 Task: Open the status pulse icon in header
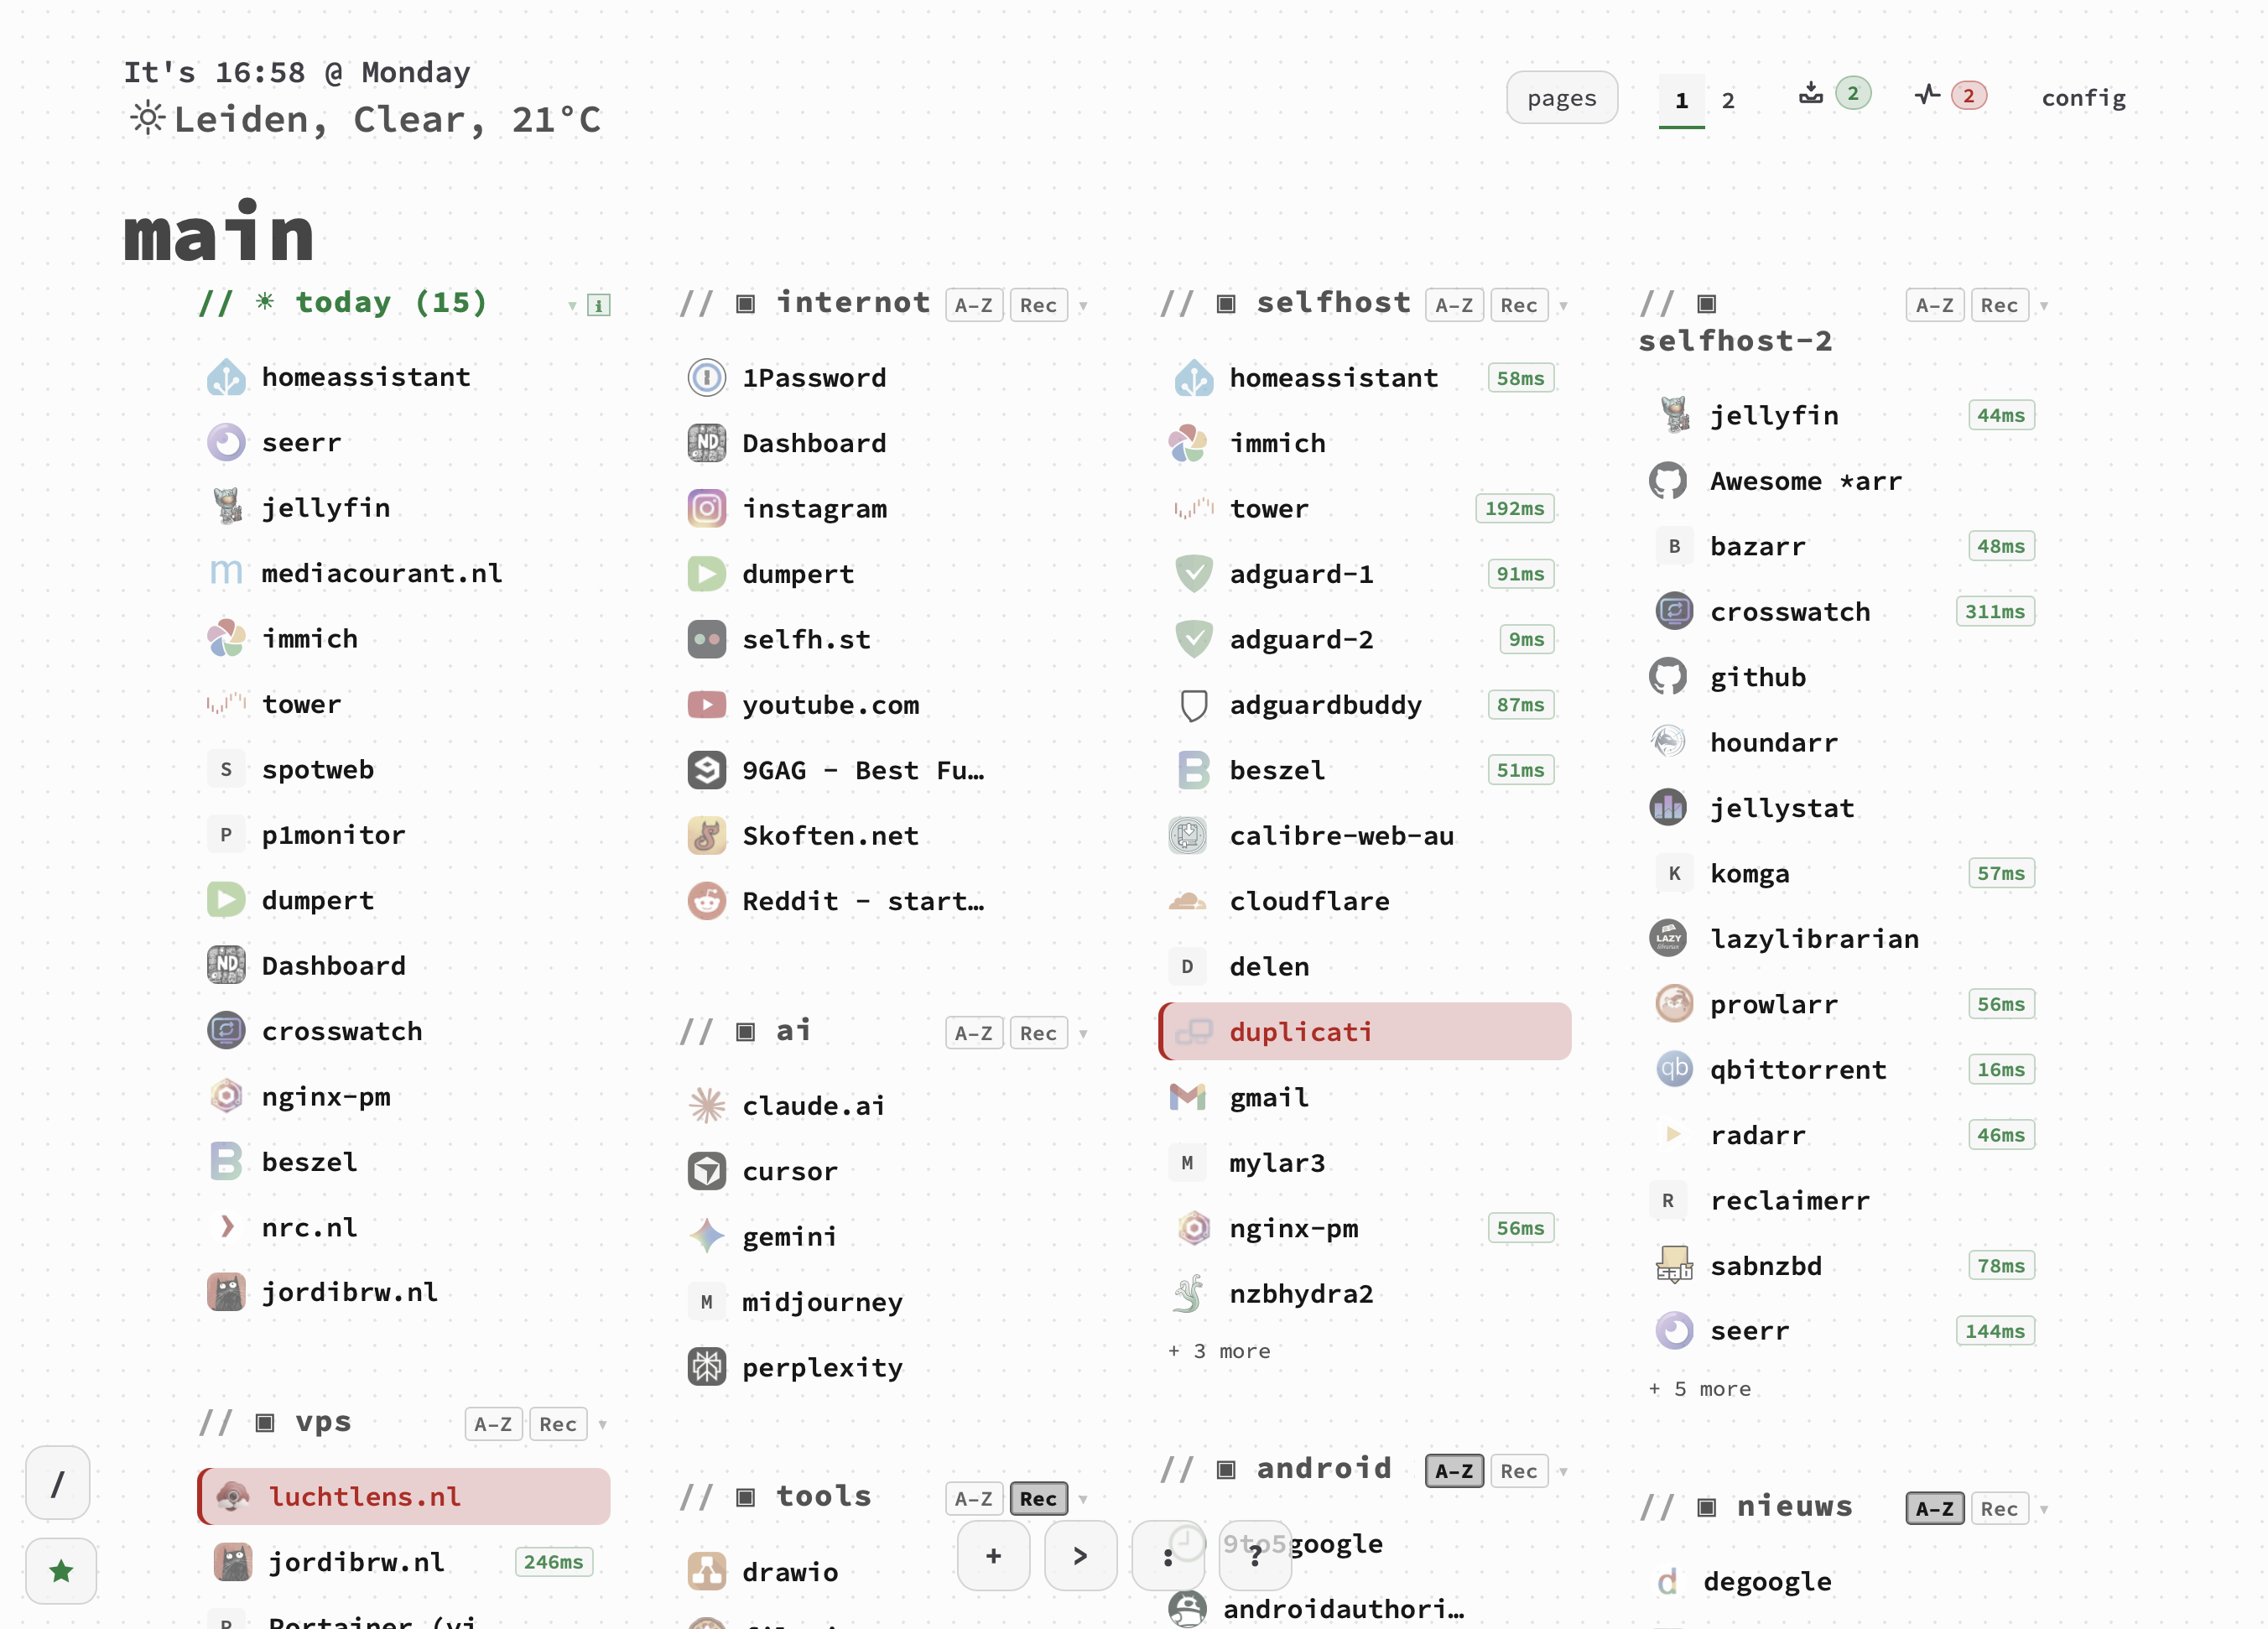[x=1927, y=95]
